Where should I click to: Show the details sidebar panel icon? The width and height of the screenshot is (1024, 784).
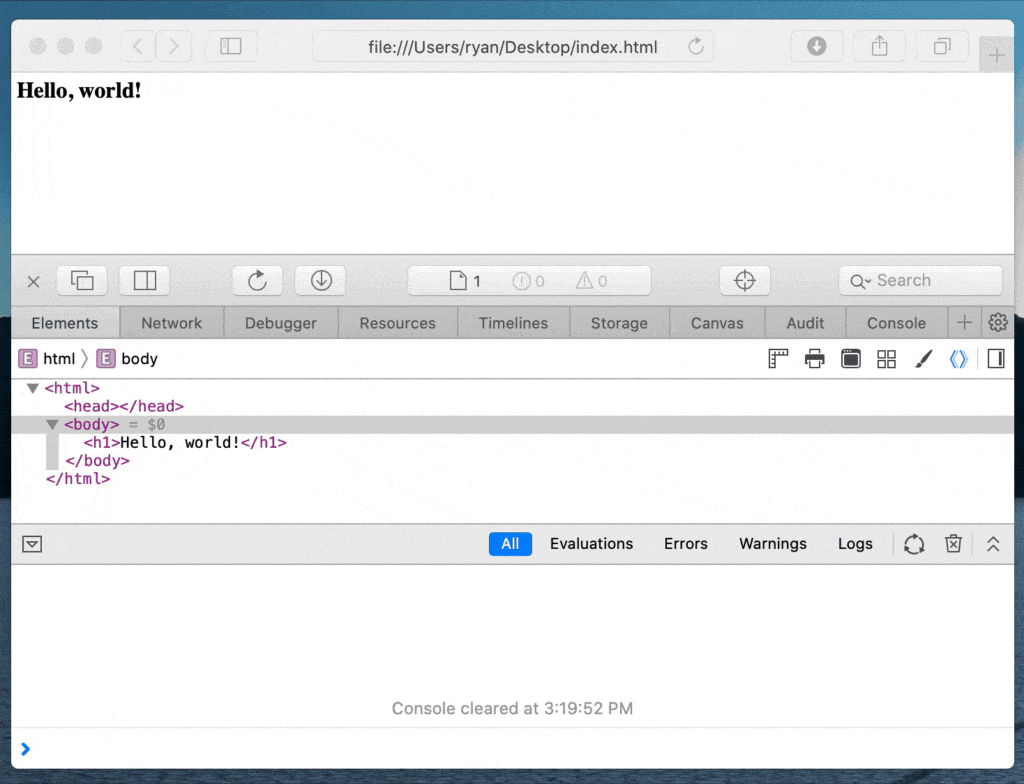[996, 359]
